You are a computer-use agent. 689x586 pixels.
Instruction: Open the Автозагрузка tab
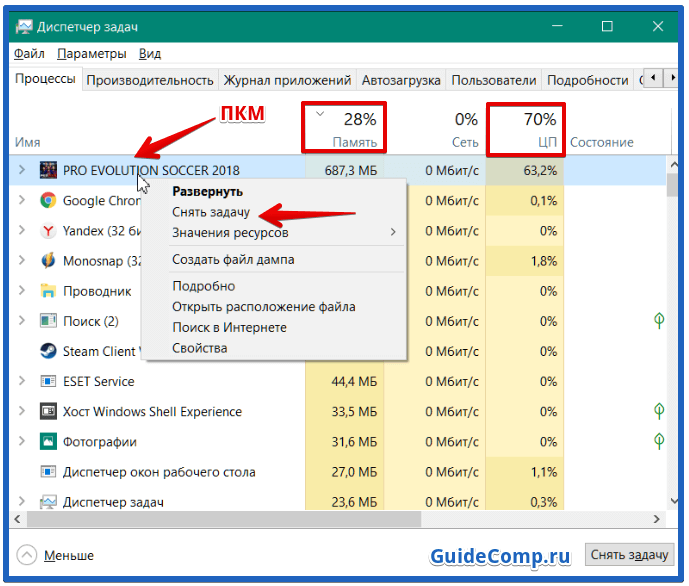[401, 80]
